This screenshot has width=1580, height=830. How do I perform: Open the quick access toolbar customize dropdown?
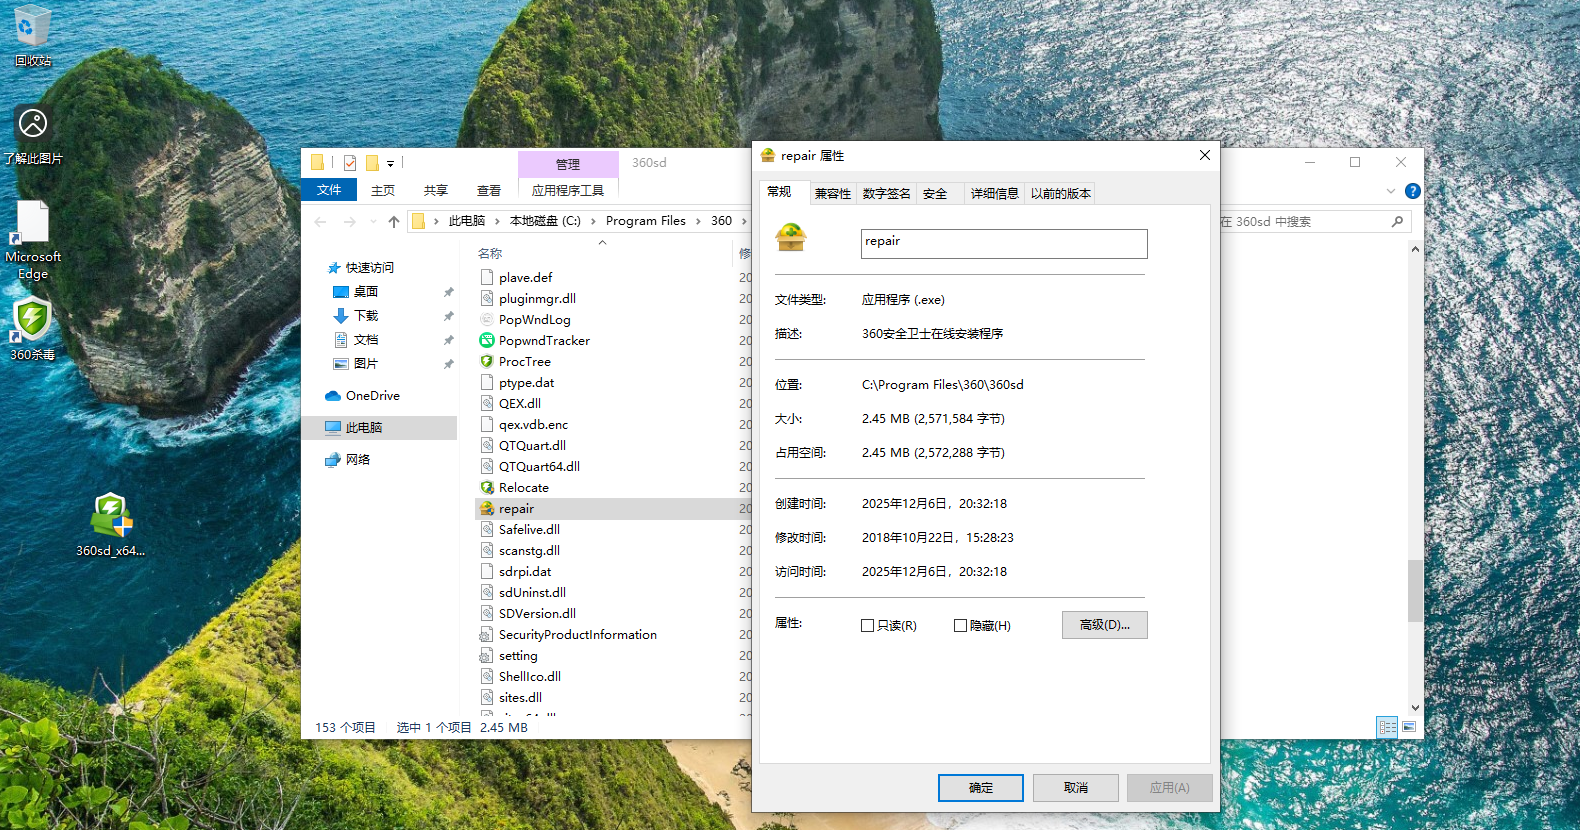pos(390,164)
